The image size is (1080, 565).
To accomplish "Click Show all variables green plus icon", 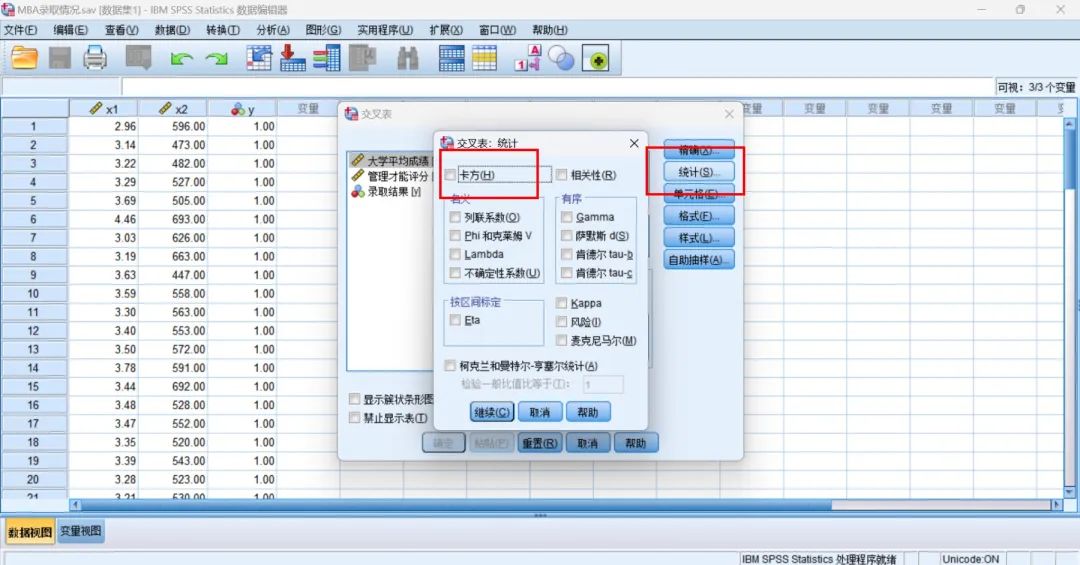I will click(x=596, y=59).
